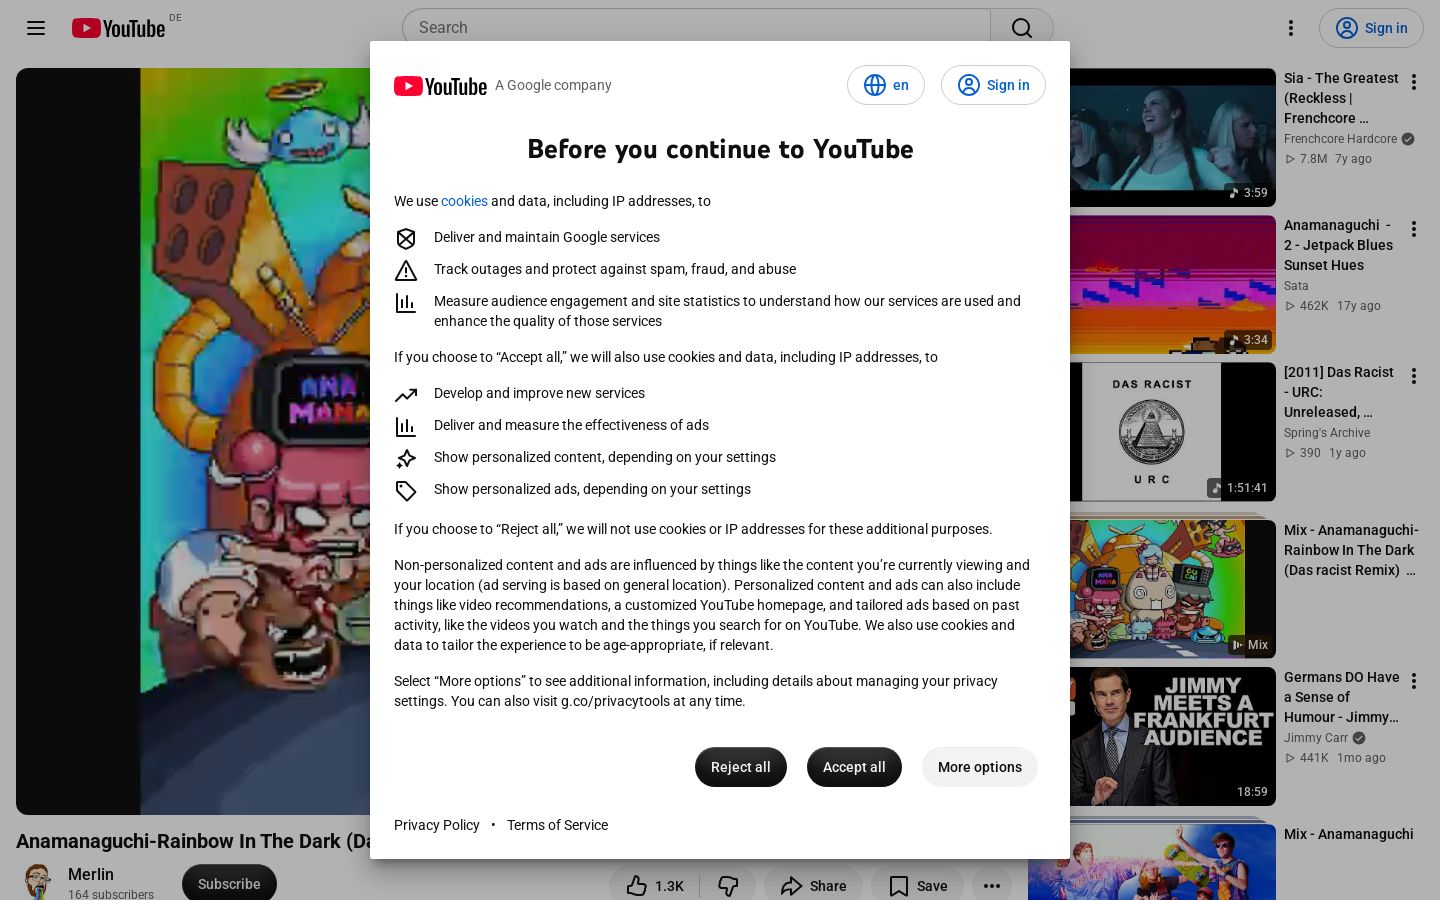Open the Jetpack Blues Sunset Hues thumbnail

pos(1173,284)
